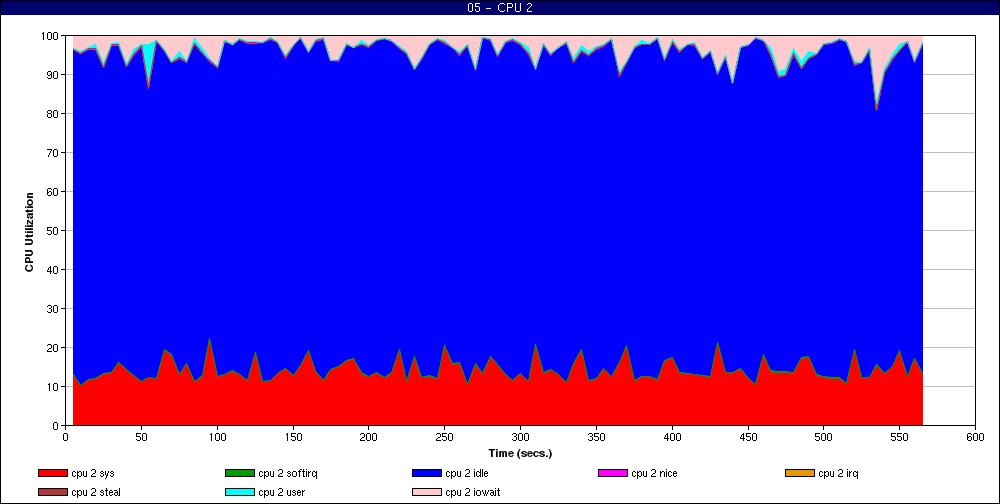Select the 'cpu 2 user' legend label
This screenshot has height=504, width=1000.
[x=283, y=493]
